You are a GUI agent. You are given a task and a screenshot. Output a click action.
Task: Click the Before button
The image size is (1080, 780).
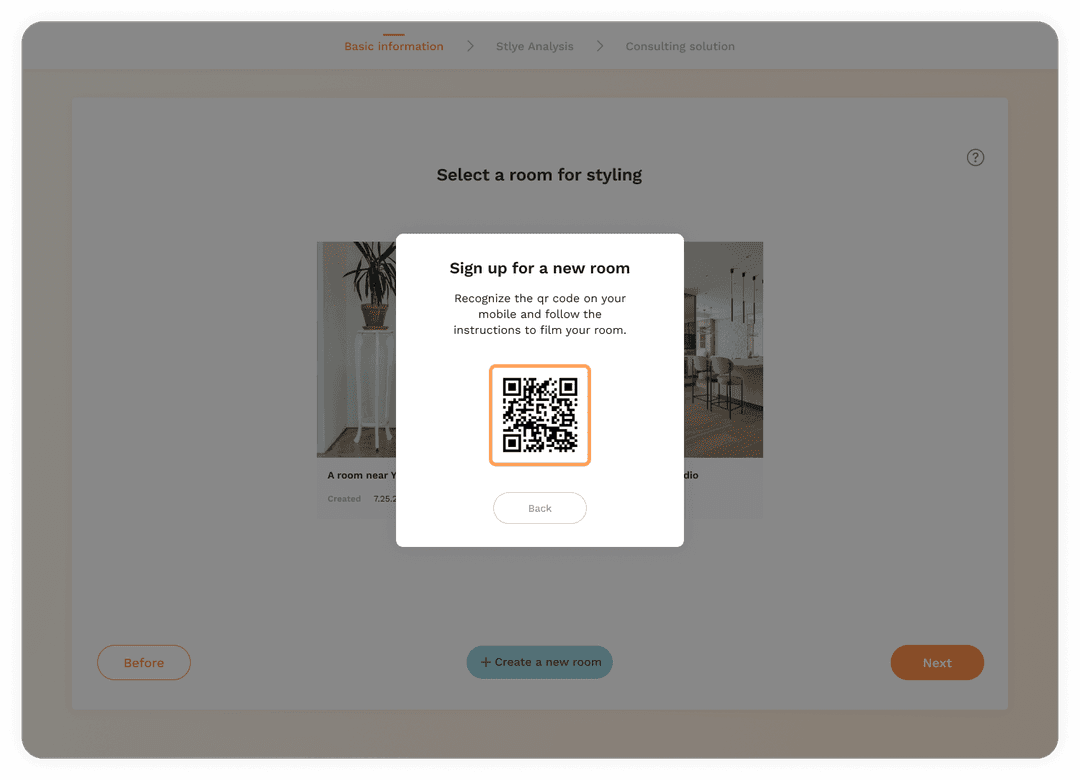click(144, 662)
